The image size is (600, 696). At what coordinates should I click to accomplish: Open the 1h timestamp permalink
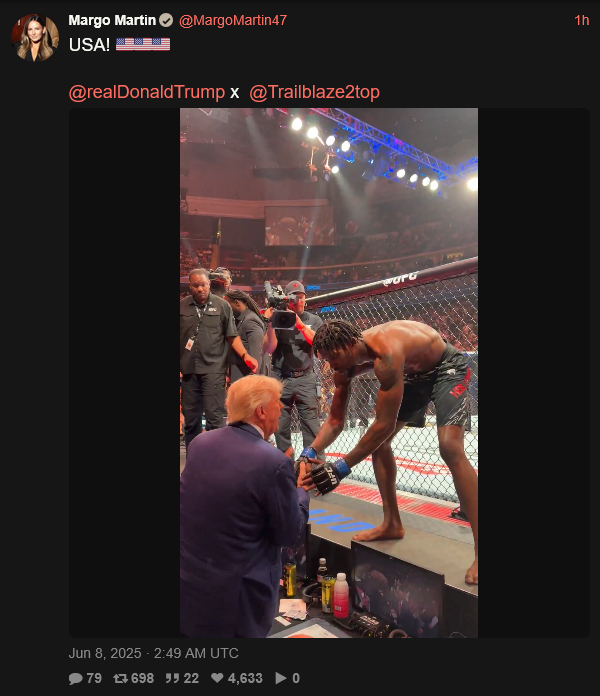[581, 20]
